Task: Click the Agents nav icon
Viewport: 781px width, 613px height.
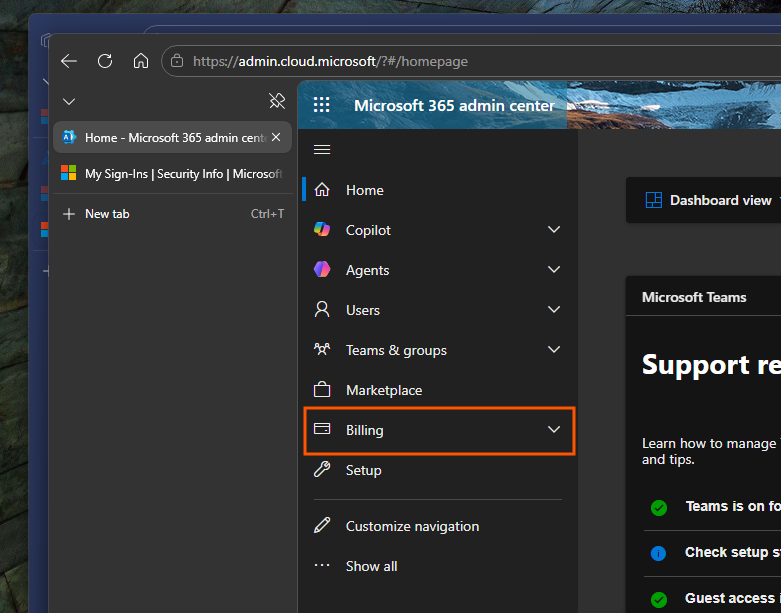Action: click(322, 269)
